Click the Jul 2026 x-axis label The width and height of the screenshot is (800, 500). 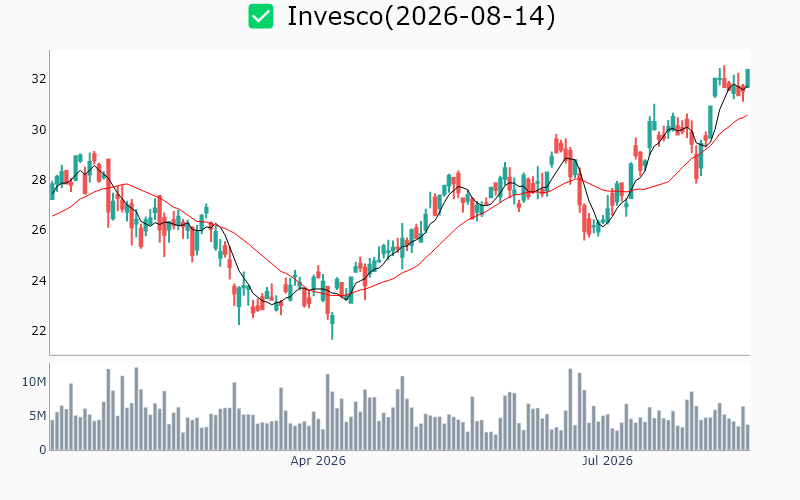[607, 461]
